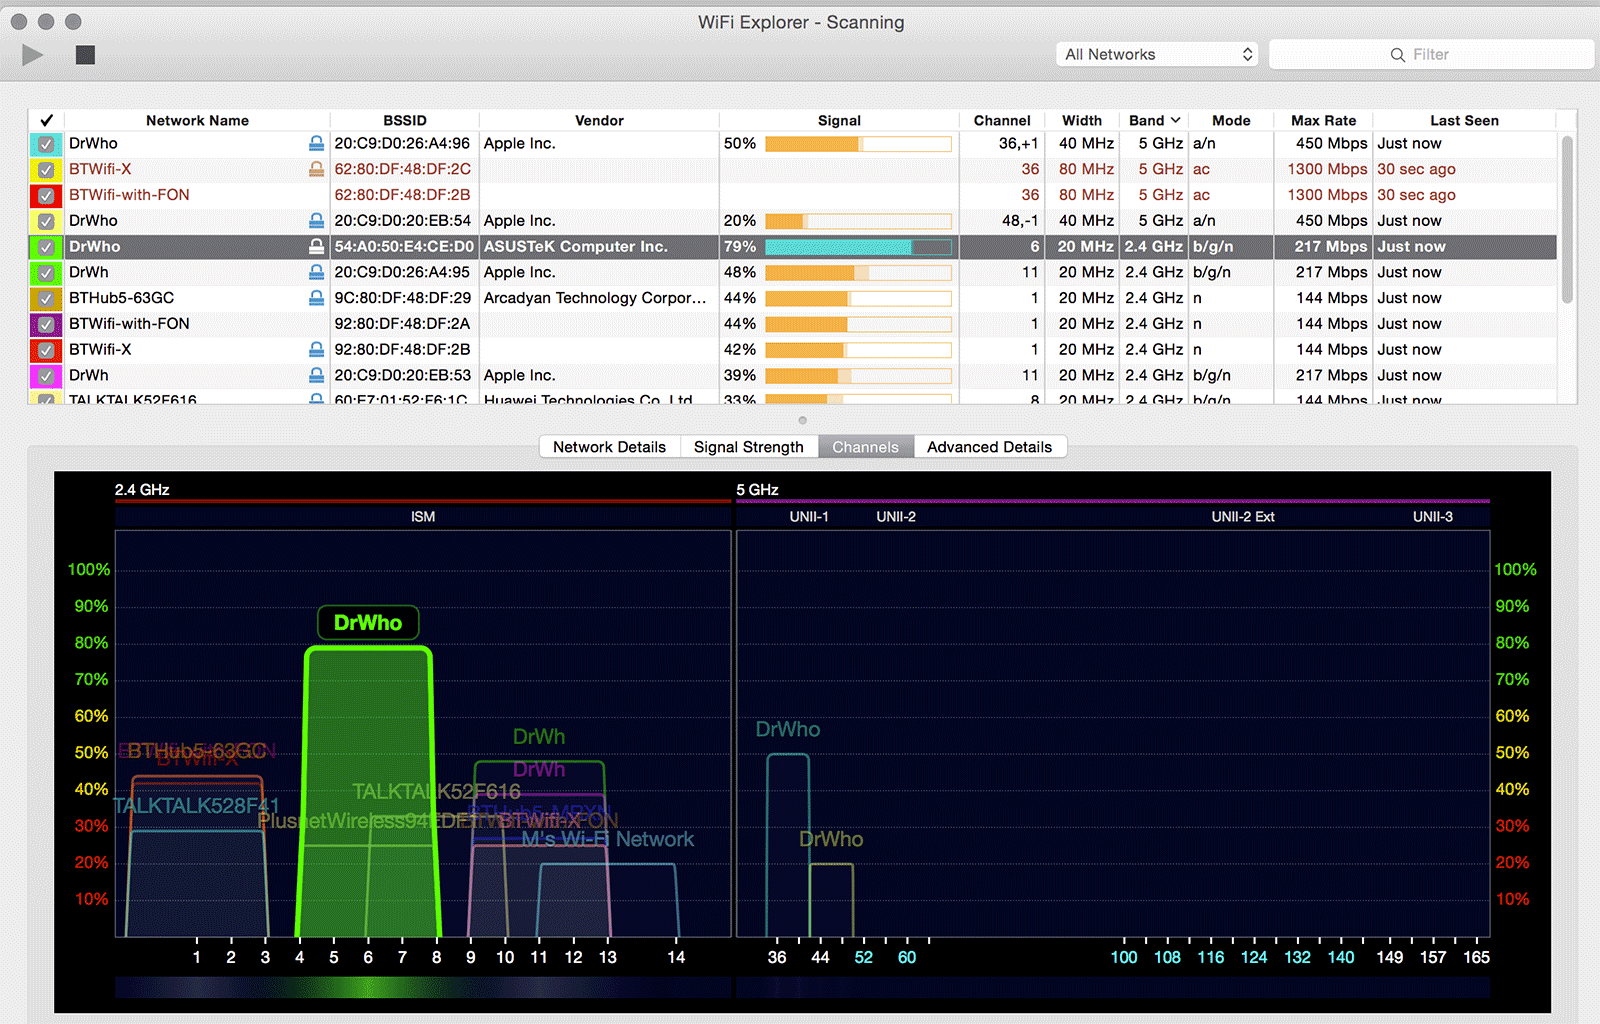The image size is (1600, 1024).
Task: Sort by BSSID column header
Action: [x=404, y=120]
